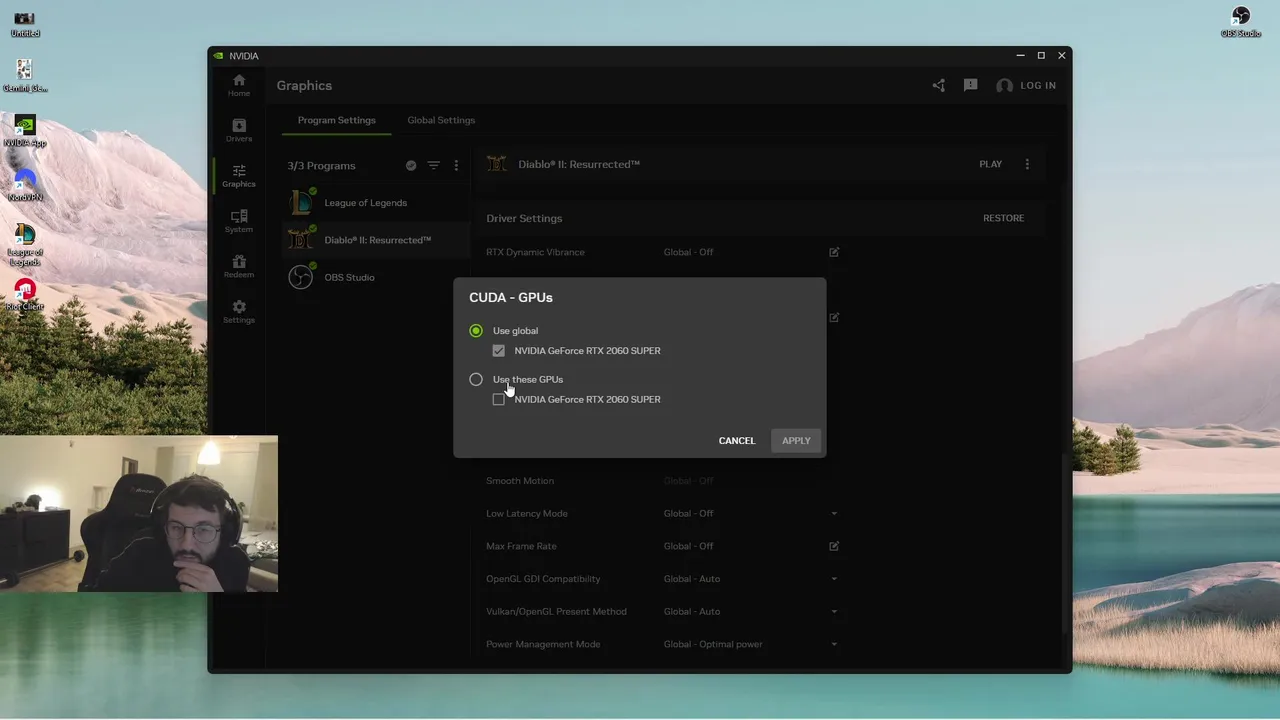
Task: Select Diablo II: Resurrected in programs list
Action: (x=377, y=240)
